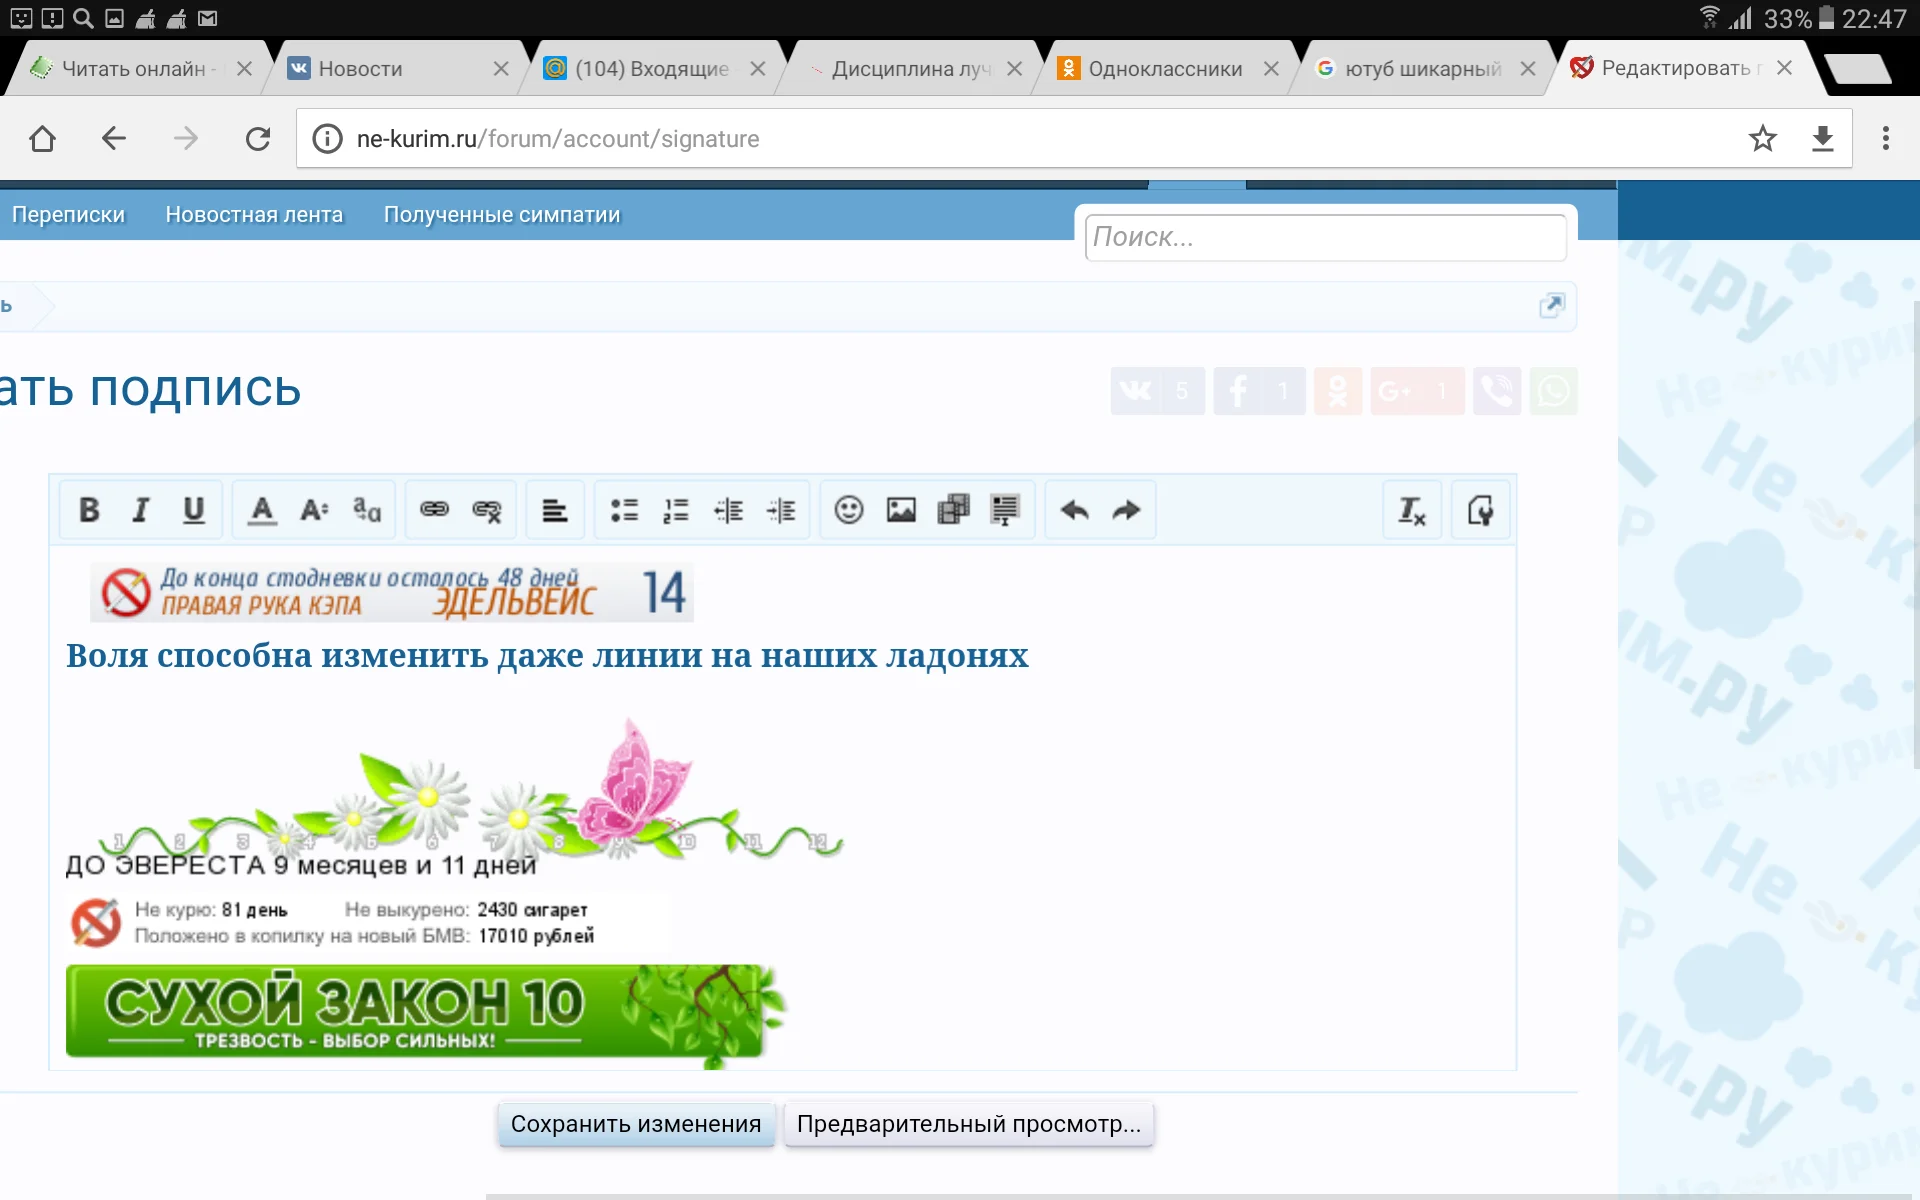Screen dimensions: 1920x1200
Task: Insert an image into the signature
Action: click(x=900, y=510)
